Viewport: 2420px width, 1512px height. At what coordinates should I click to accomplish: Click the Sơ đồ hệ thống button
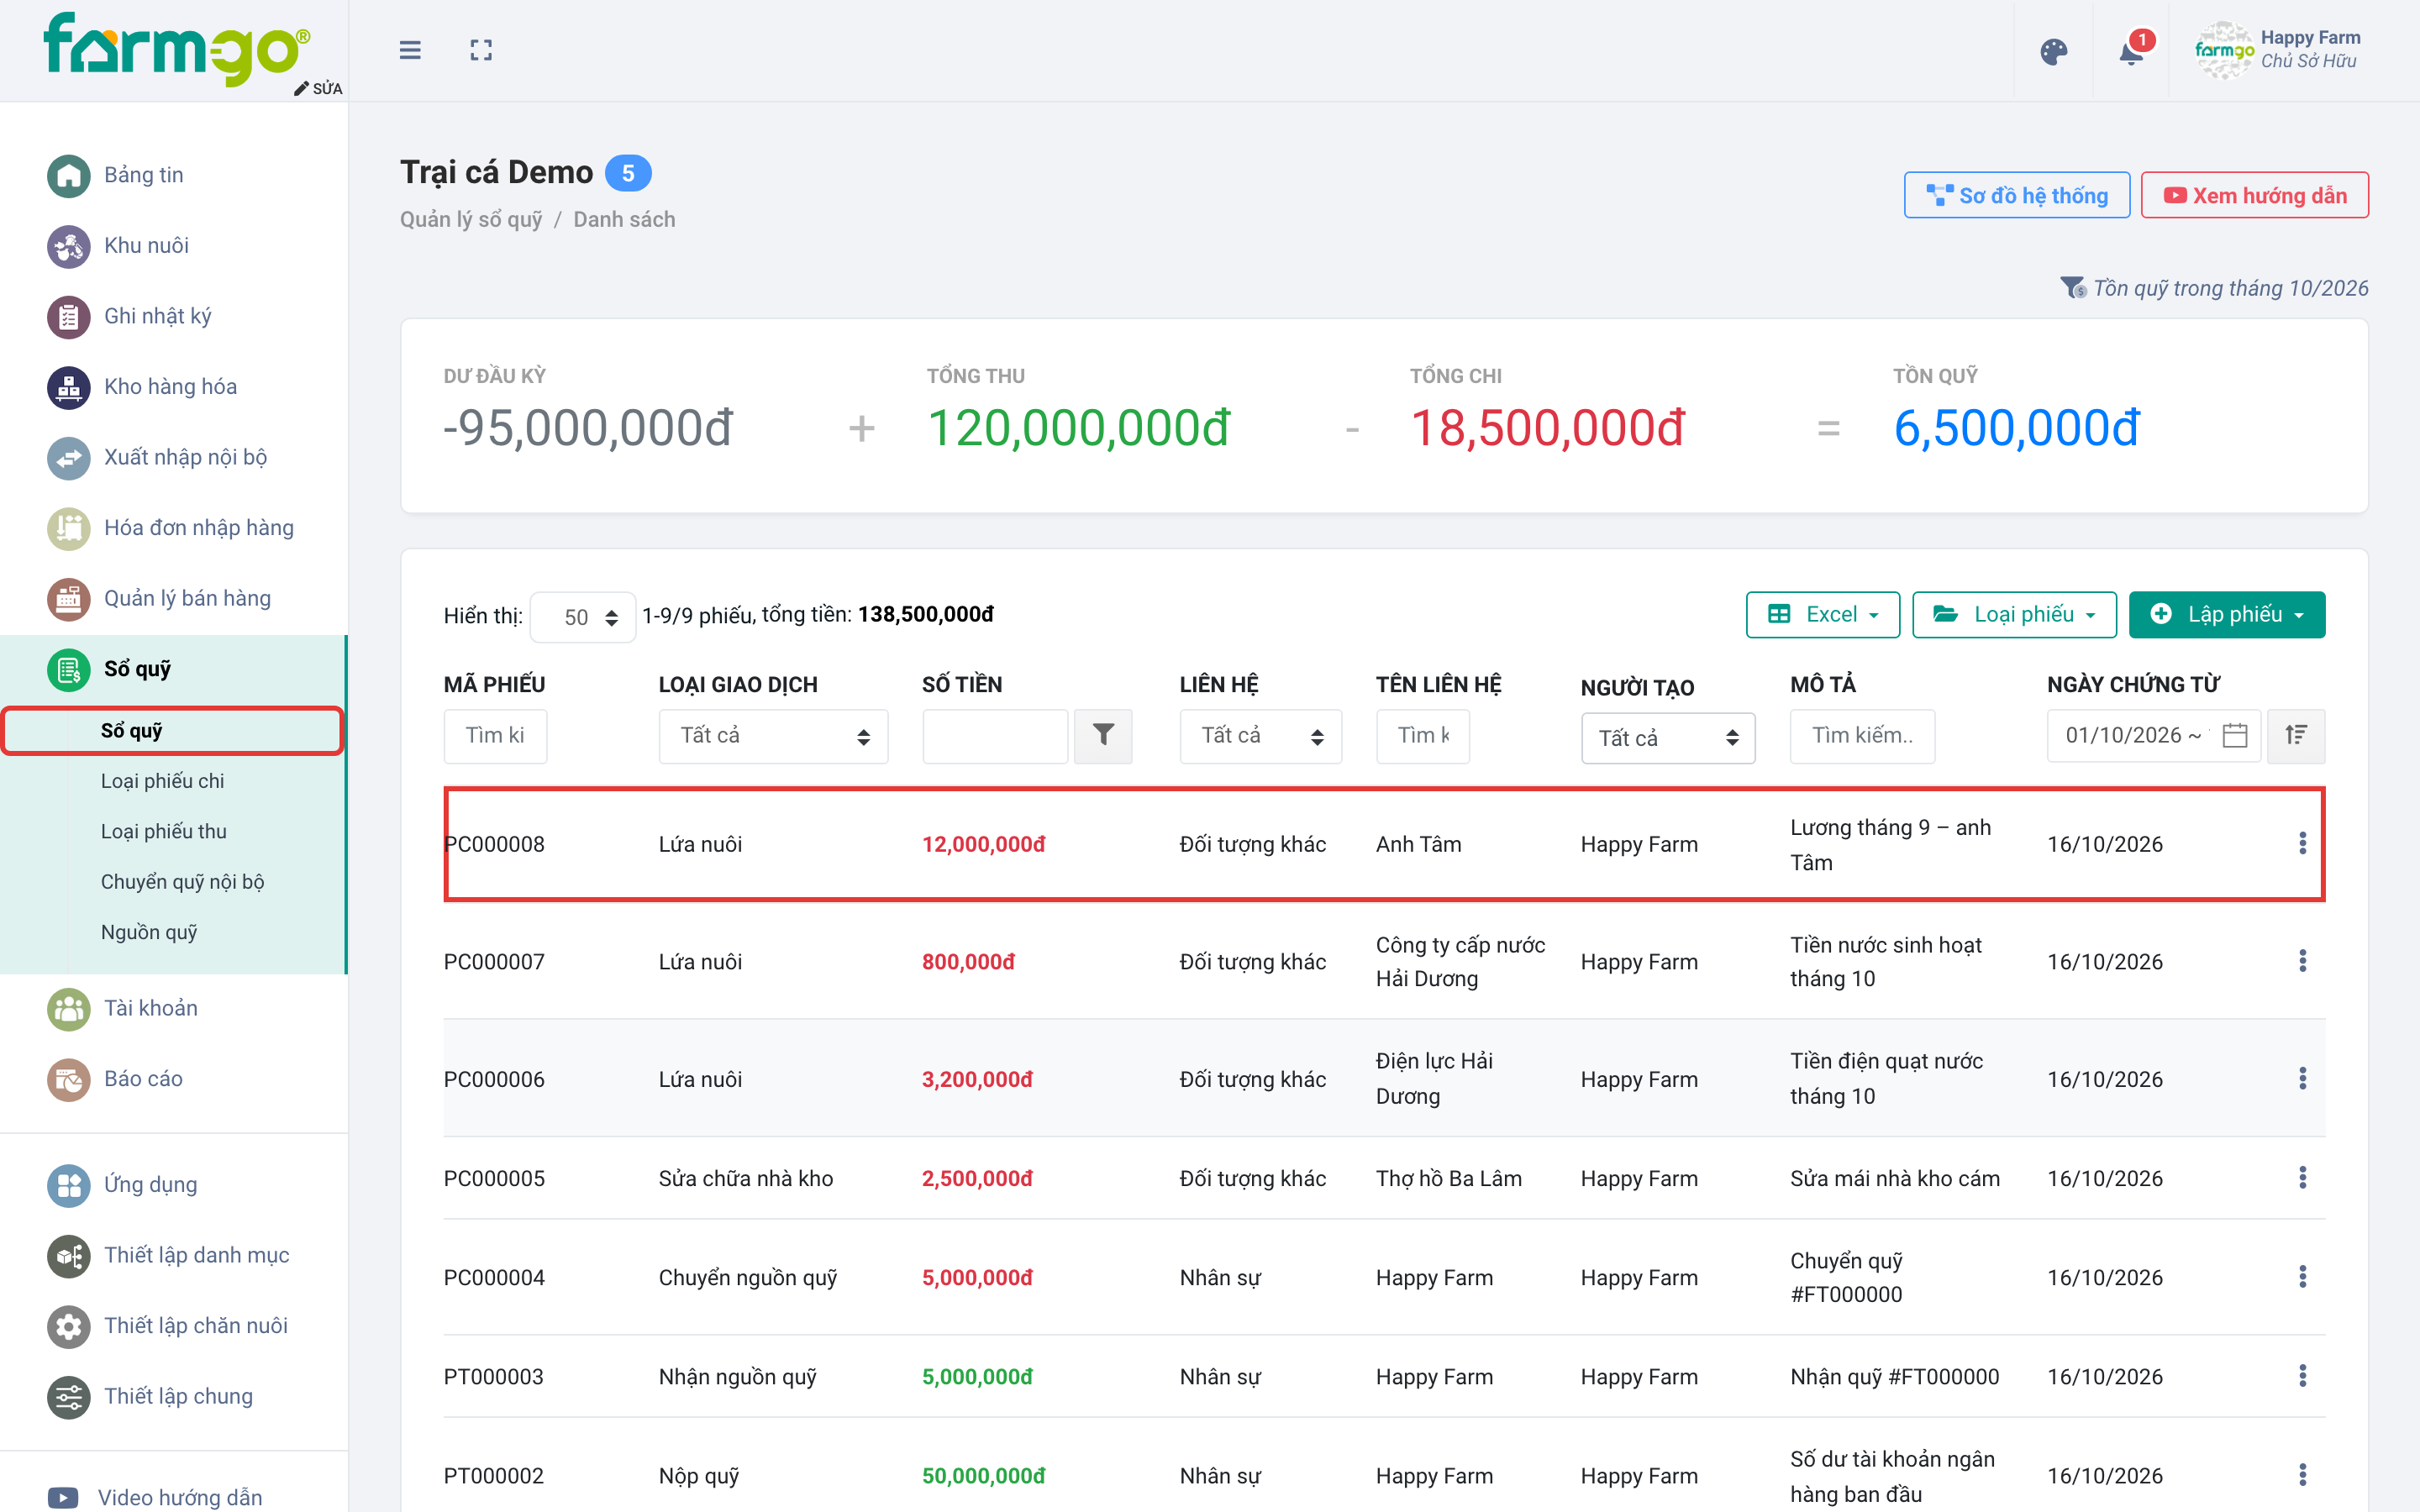click(2016, 195)
